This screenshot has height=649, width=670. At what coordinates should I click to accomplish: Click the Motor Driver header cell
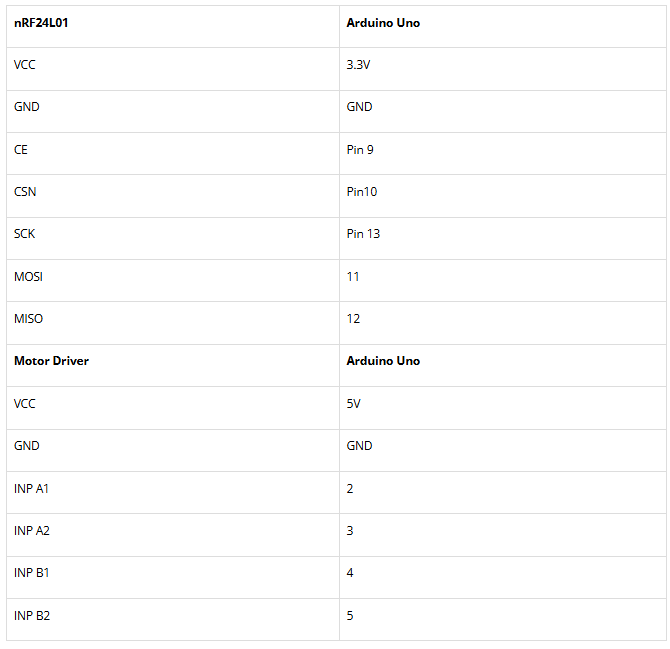click(51, 360)
